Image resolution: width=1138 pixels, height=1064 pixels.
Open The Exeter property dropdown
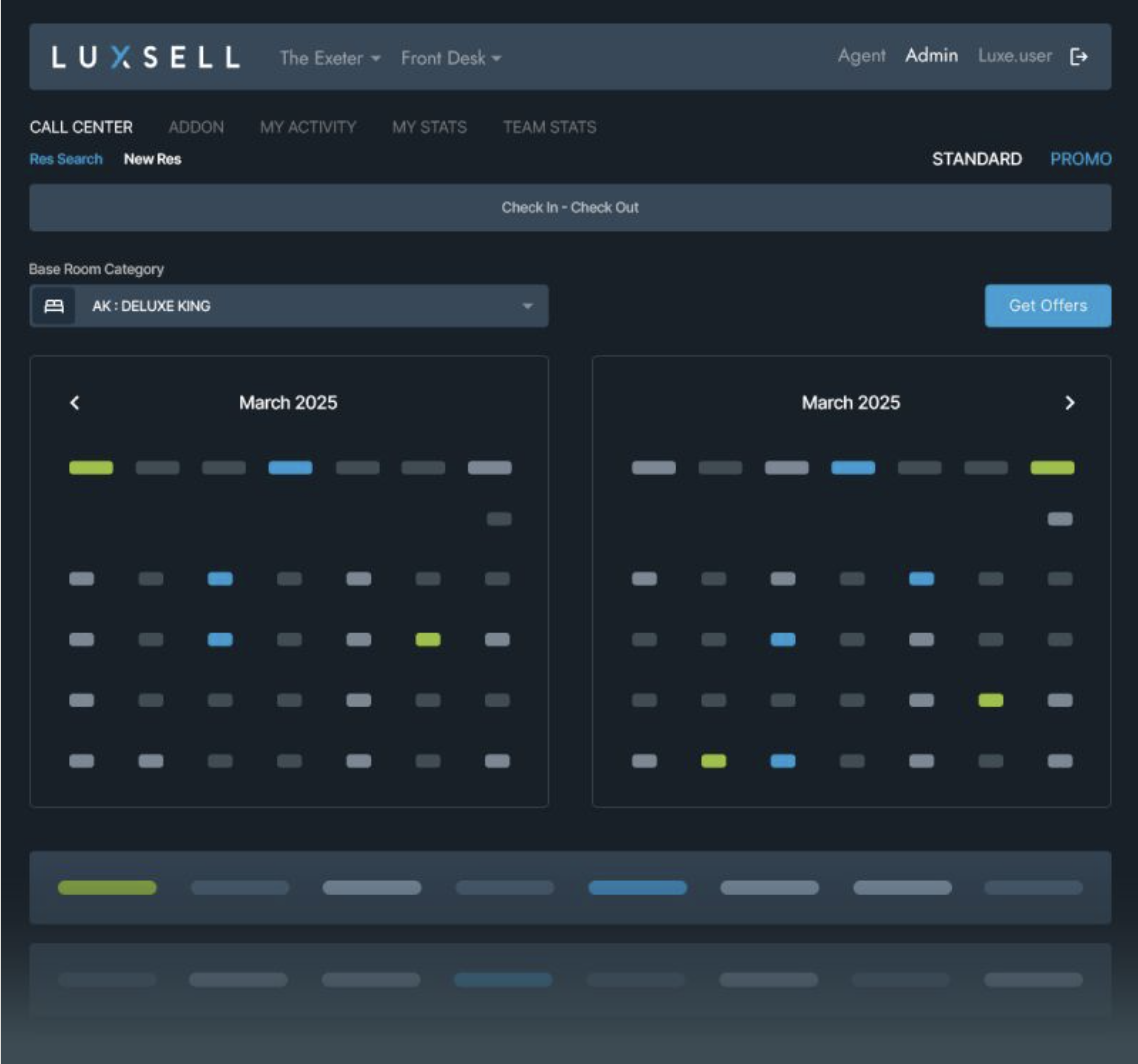coord(330,58)
